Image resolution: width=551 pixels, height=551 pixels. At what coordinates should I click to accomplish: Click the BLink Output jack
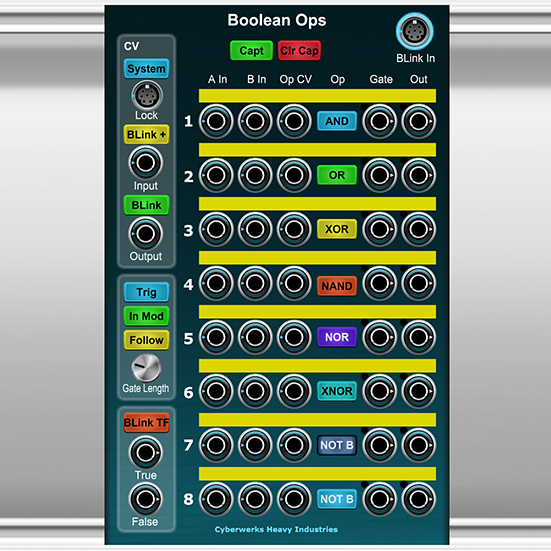click(x=145, y=233)
